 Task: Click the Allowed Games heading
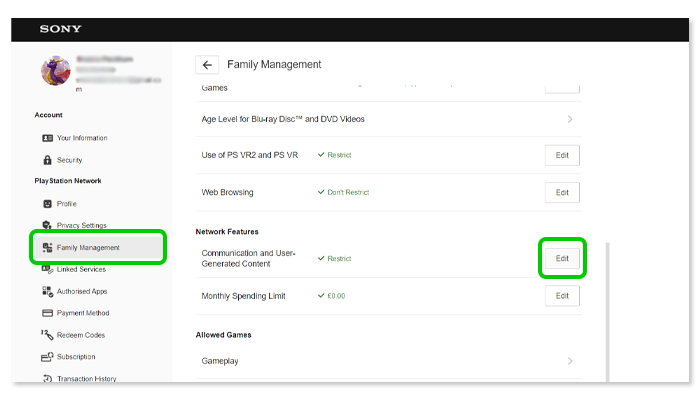click(x=223, y=335)
